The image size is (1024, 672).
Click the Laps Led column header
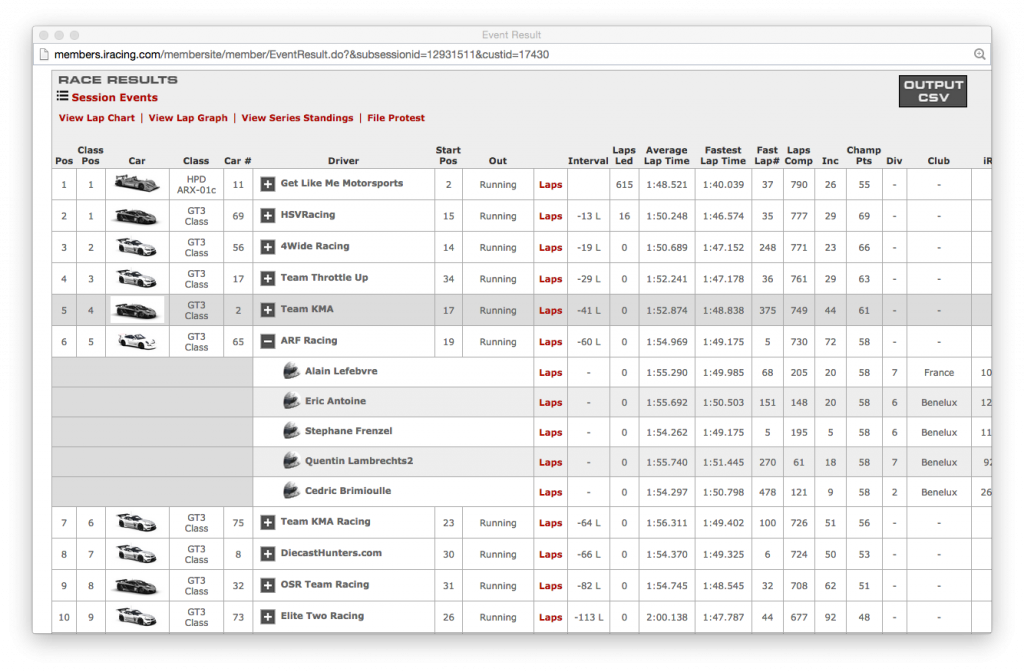coord(624,155)
